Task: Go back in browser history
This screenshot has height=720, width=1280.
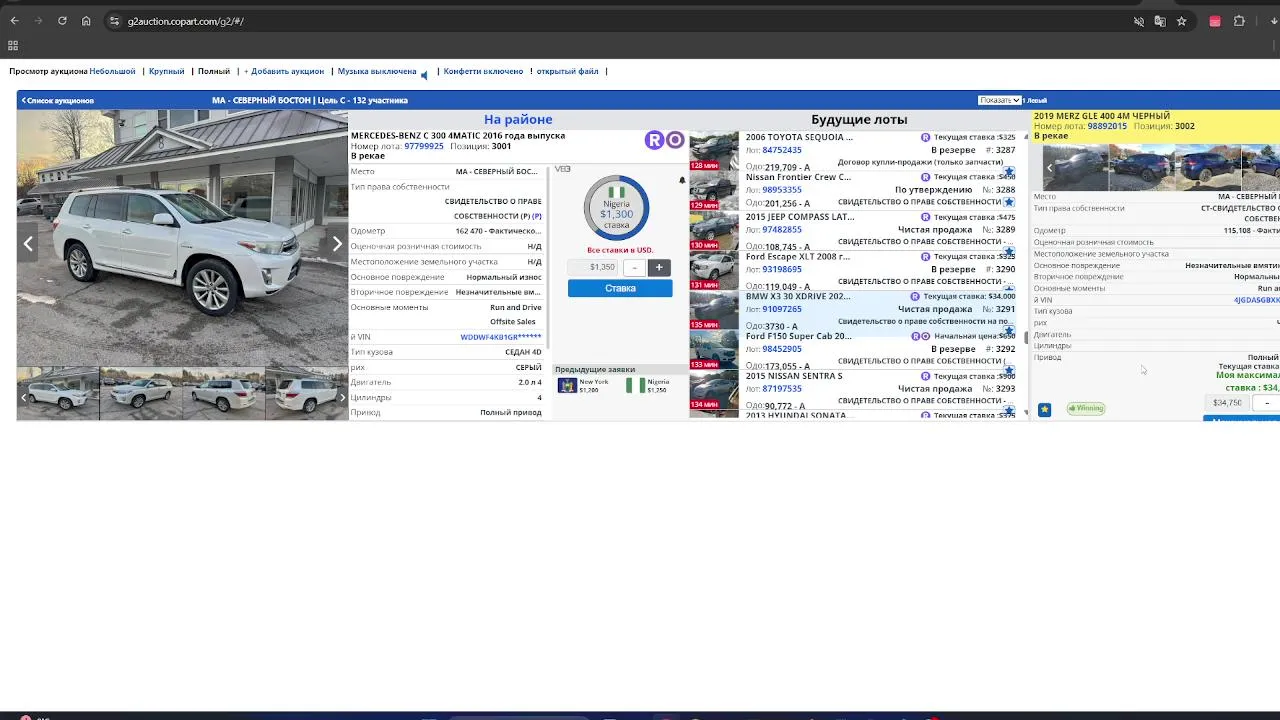Action: 14,21
